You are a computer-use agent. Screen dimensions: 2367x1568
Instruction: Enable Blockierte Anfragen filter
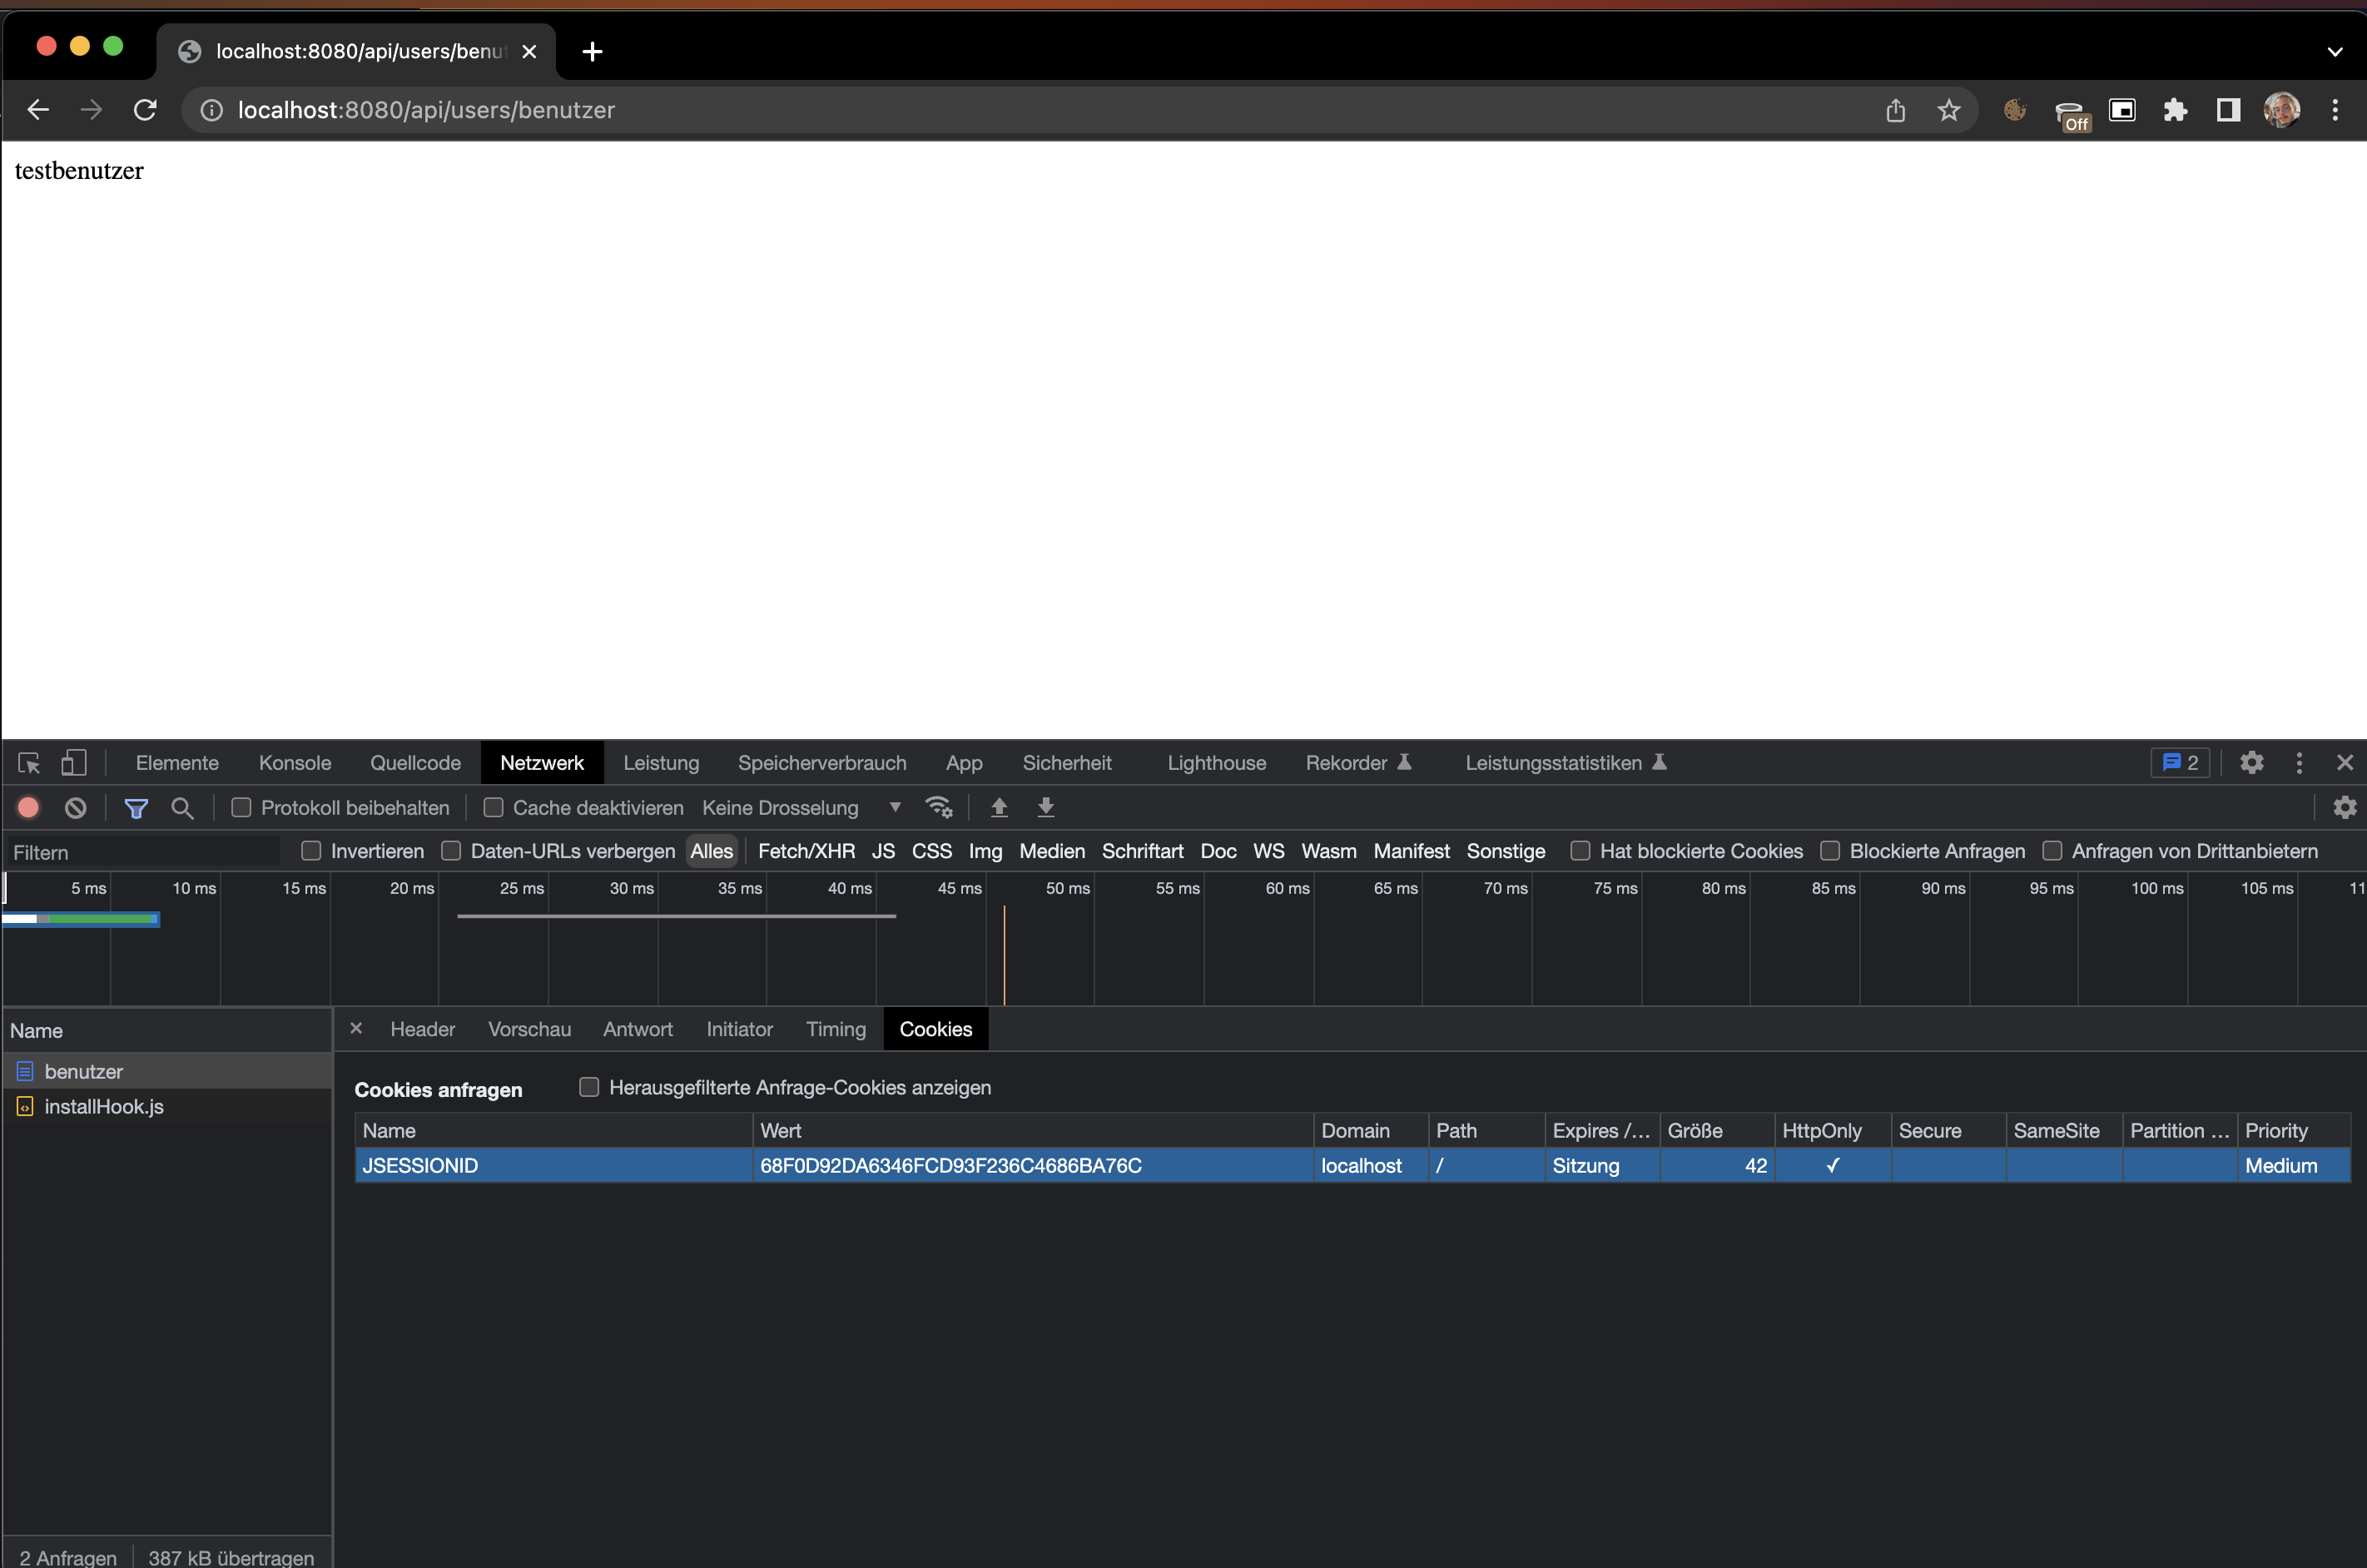click(x=1830, y=851)
